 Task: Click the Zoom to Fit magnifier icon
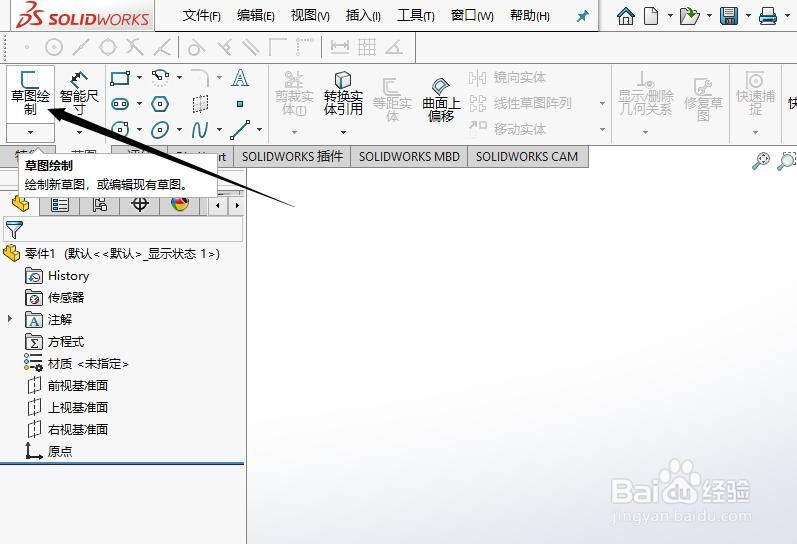(x=760, y=161)
